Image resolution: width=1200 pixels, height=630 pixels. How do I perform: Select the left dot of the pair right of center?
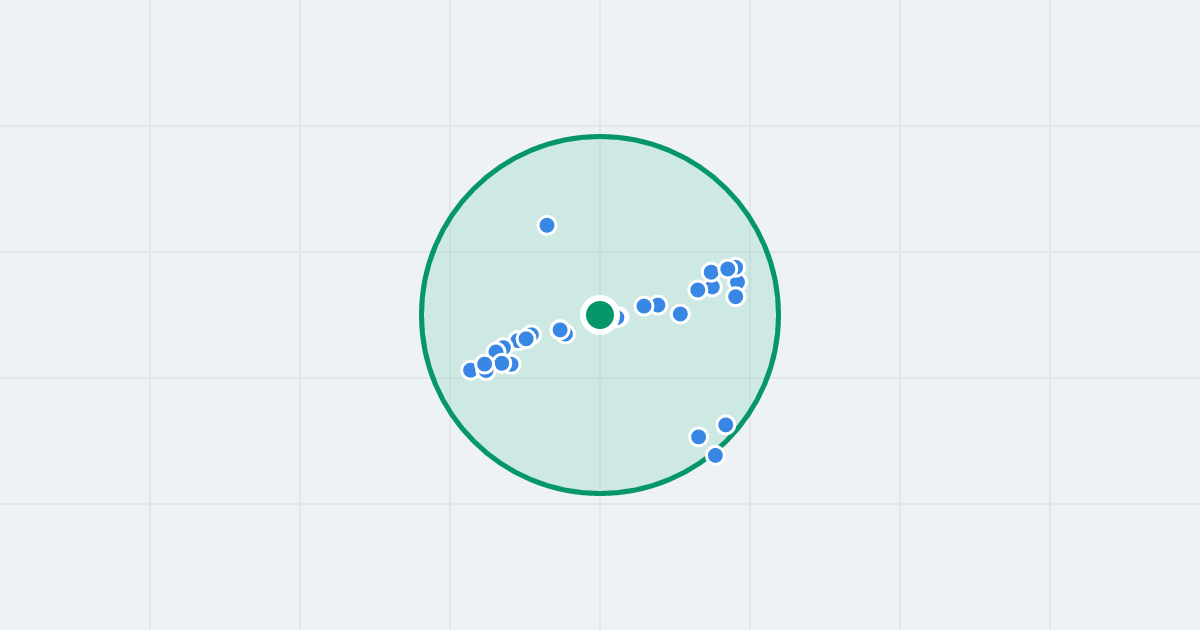point(644,306)
